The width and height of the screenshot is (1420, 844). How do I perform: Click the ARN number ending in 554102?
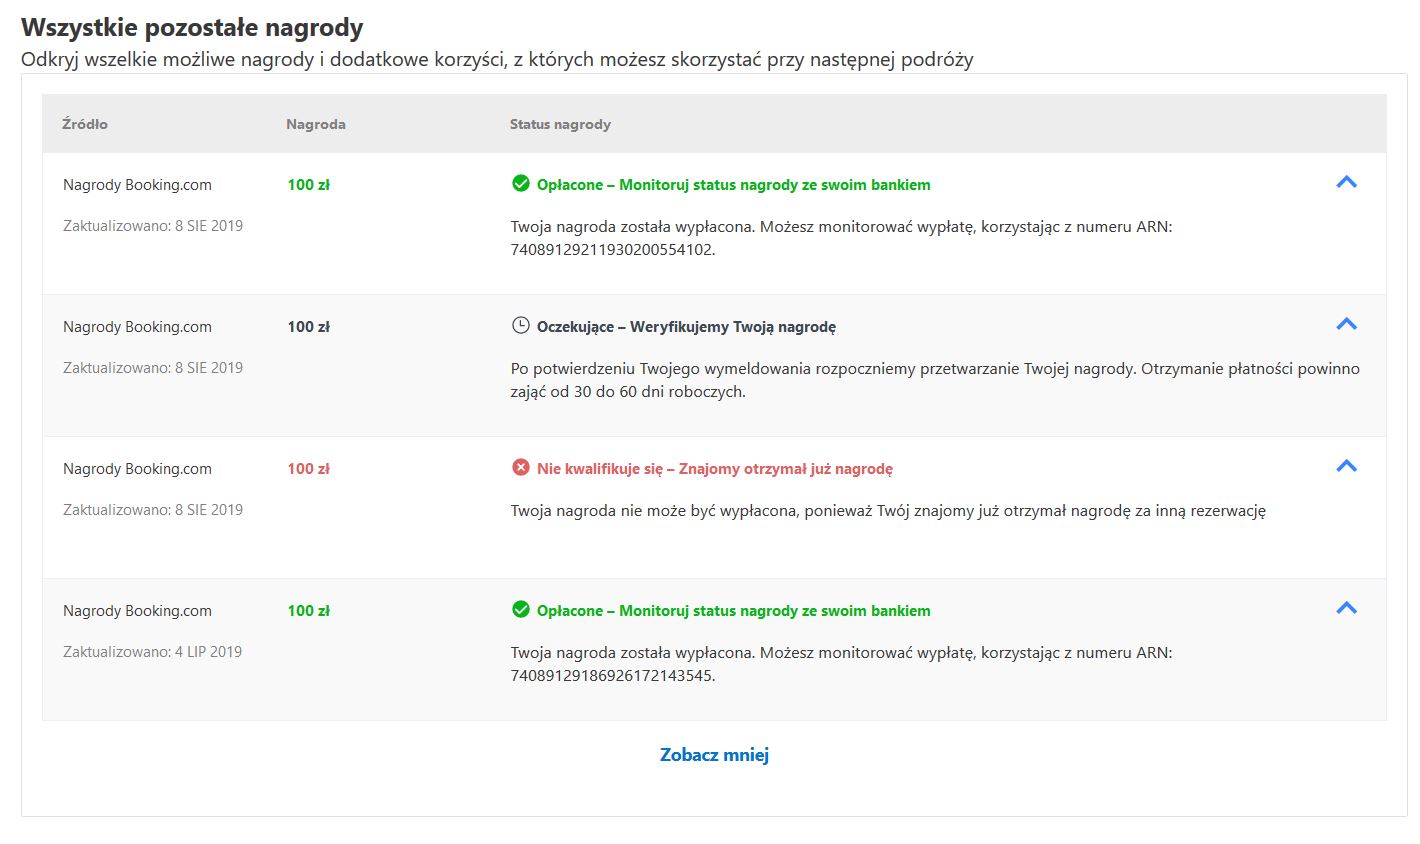tap(613, 250)
